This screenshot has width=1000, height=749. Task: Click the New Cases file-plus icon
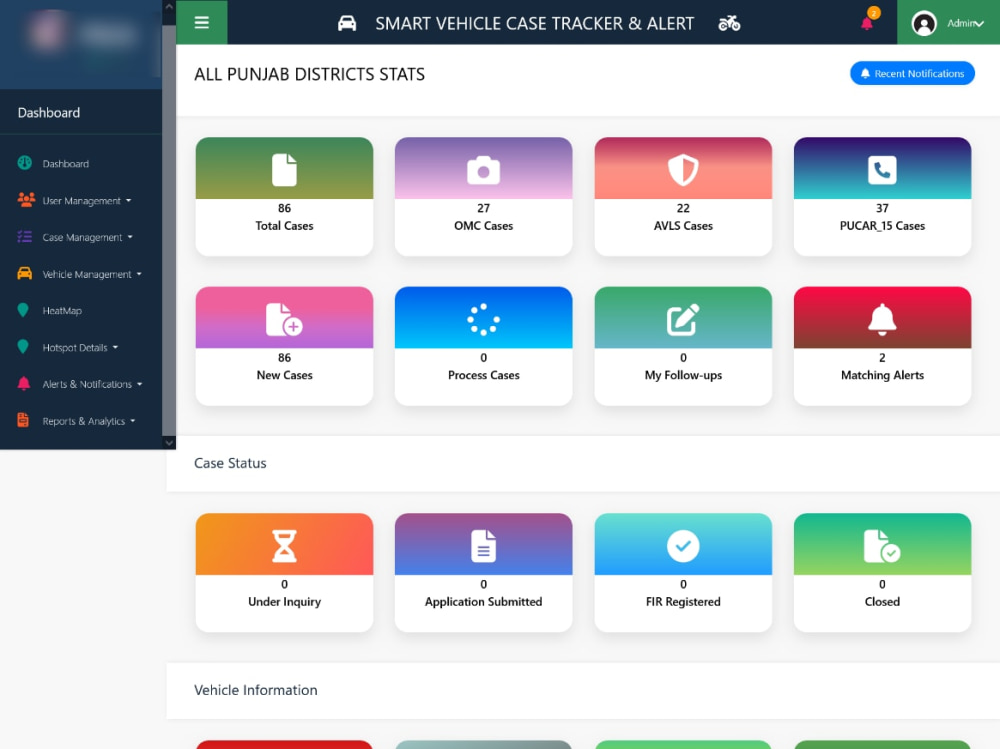(284, 320)
